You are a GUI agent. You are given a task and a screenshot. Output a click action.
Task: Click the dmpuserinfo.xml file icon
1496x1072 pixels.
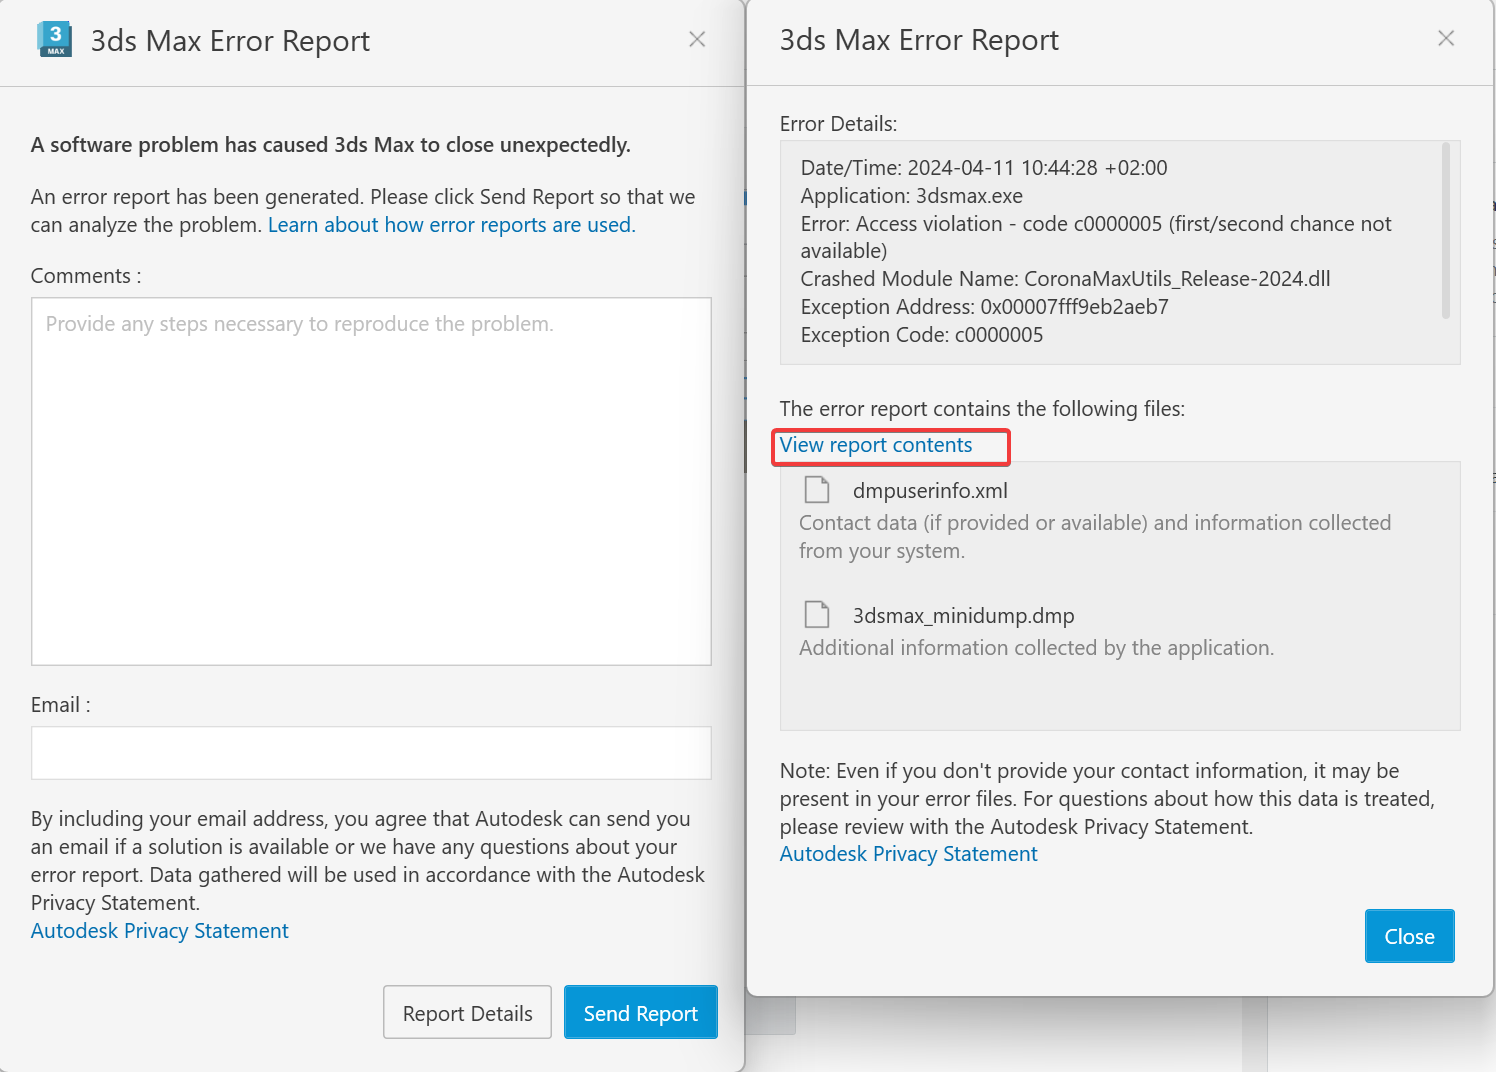click(x=817, y=490)
